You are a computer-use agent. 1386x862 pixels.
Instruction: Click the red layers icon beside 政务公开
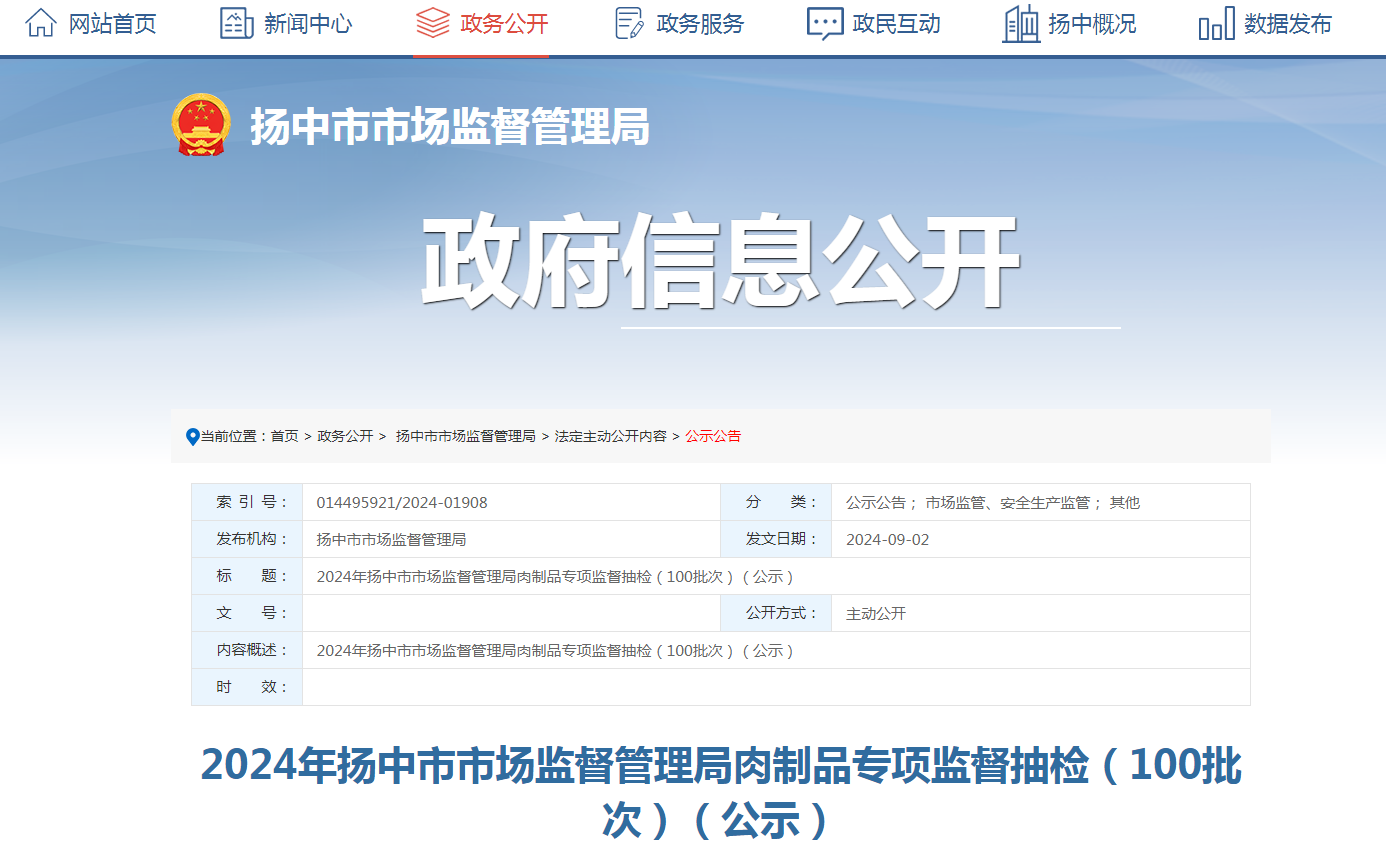pyautogui.click(x=432, y=22)
